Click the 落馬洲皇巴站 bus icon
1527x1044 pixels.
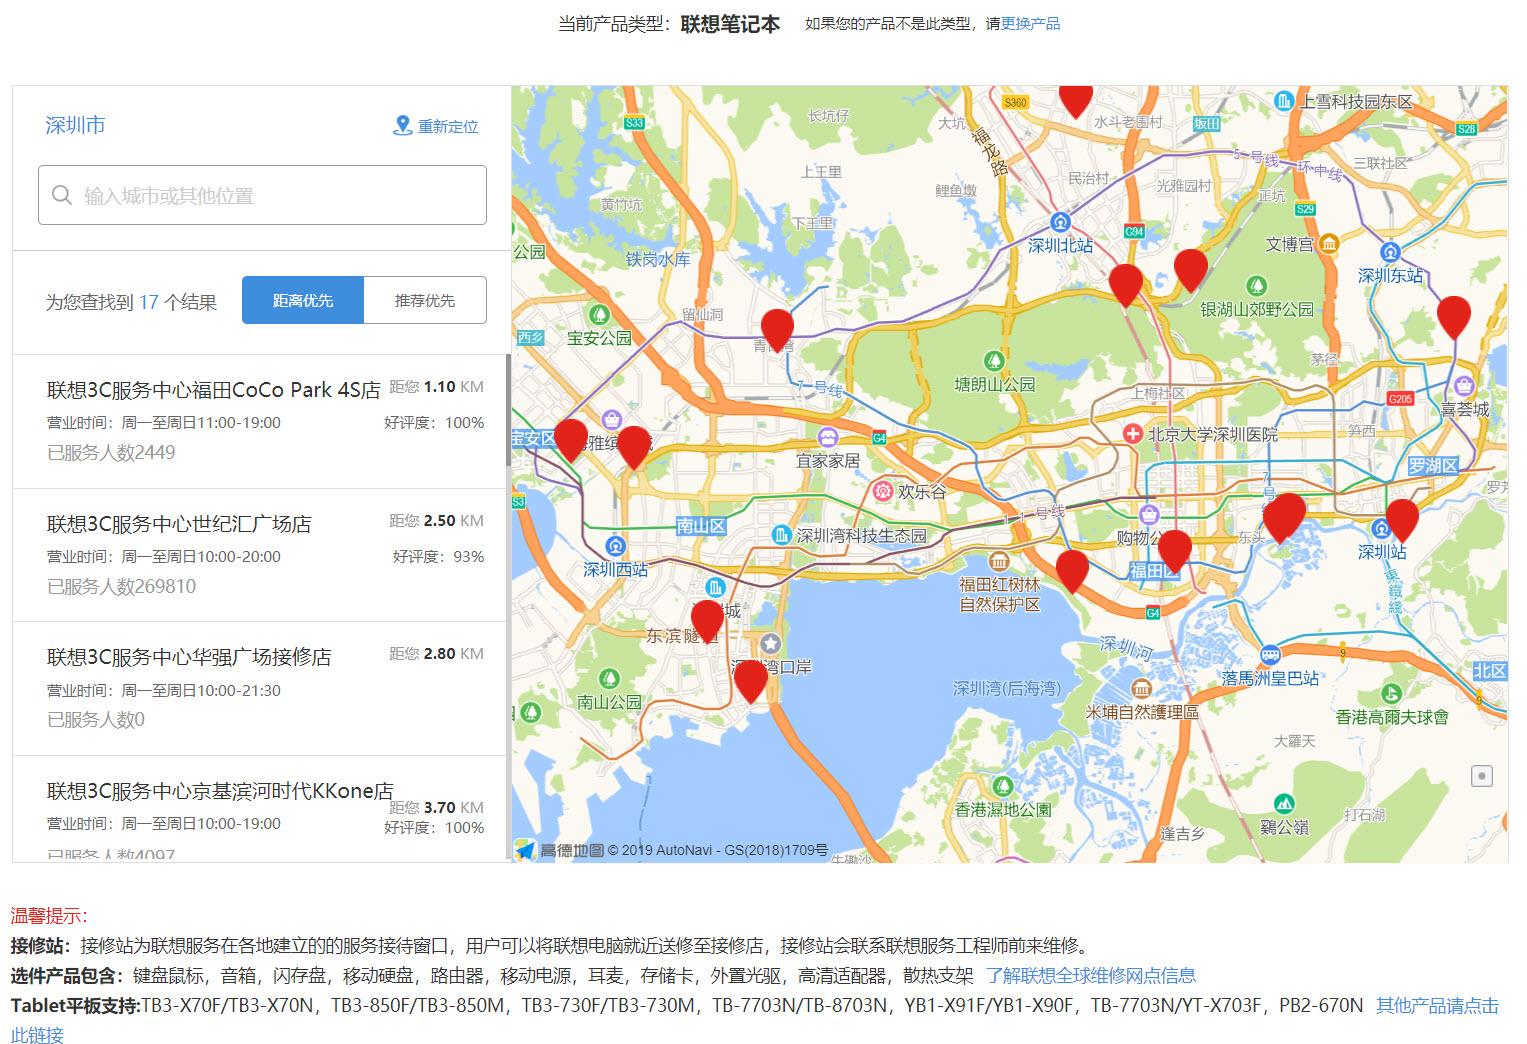point(1270,655)
